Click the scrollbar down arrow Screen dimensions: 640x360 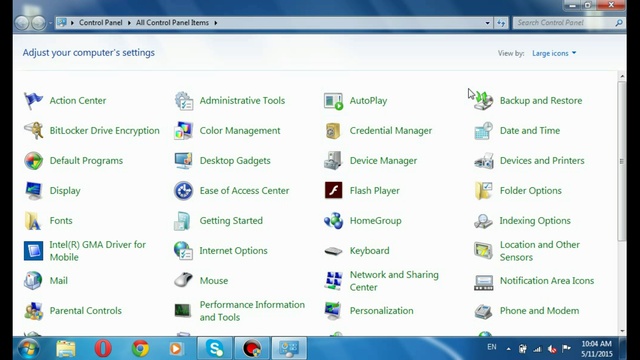click(x=622, y=331)
